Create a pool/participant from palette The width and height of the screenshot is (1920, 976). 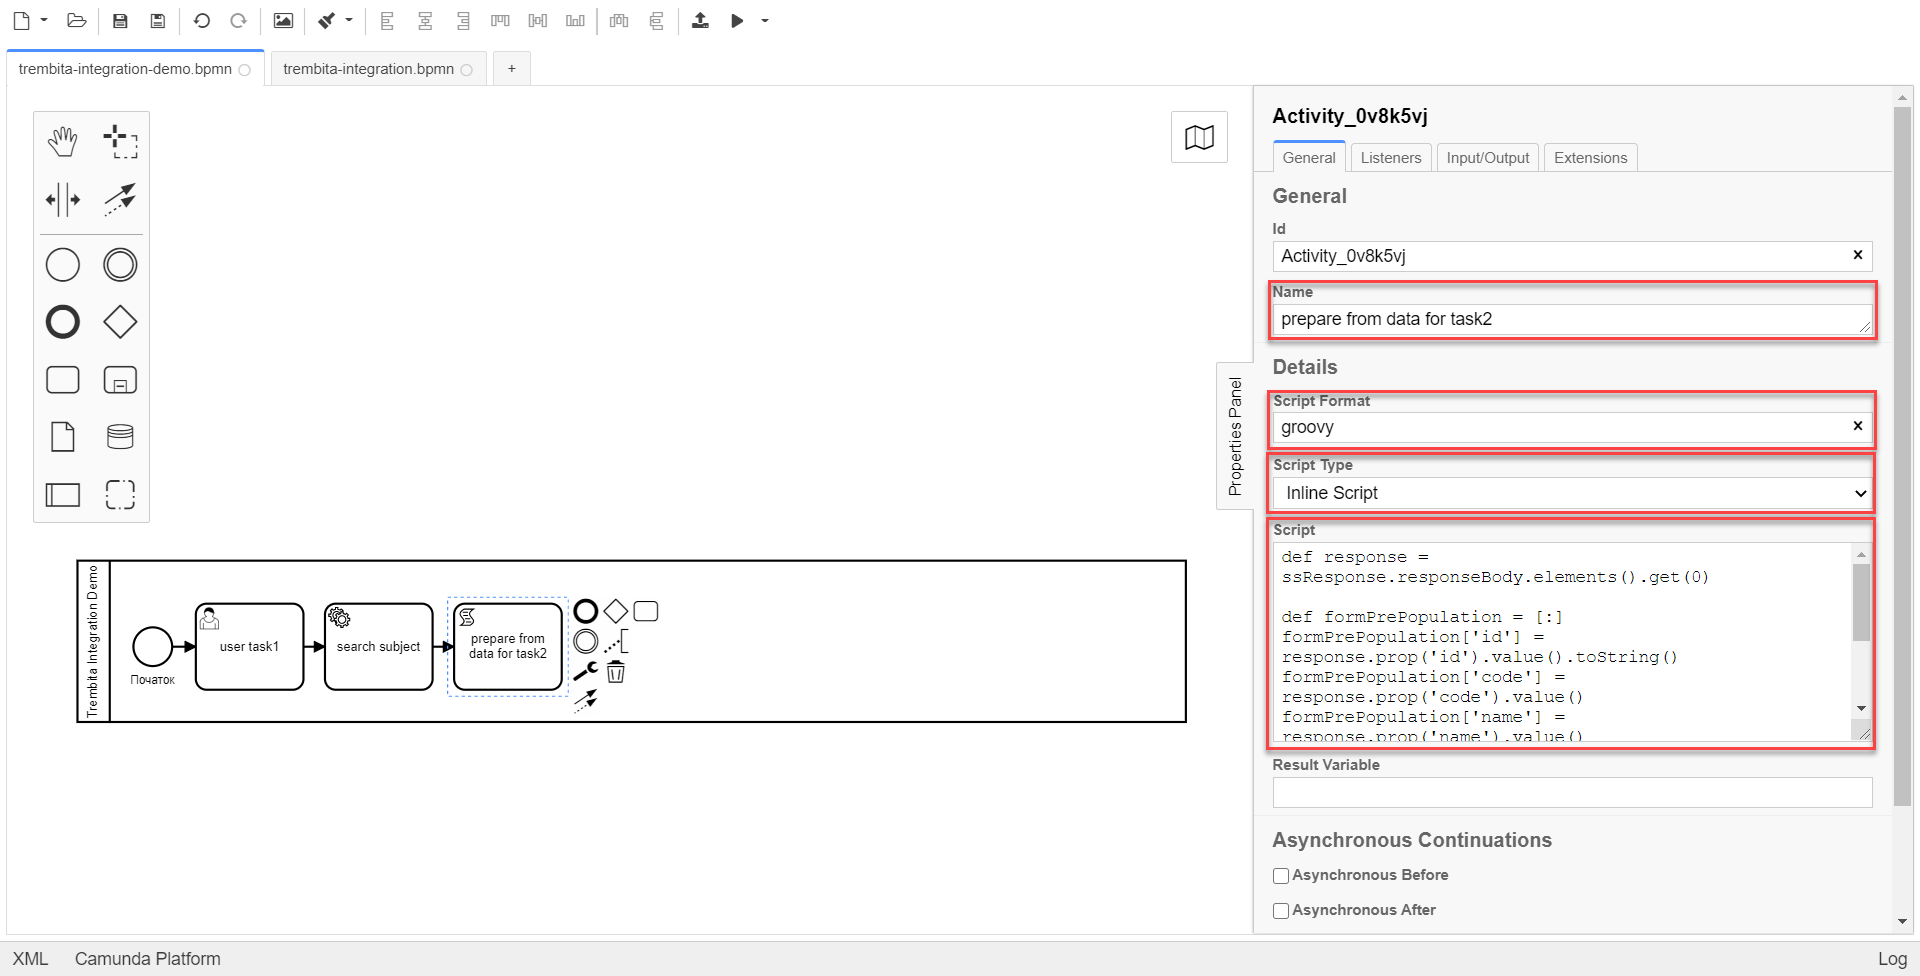[x=62, y=494]
